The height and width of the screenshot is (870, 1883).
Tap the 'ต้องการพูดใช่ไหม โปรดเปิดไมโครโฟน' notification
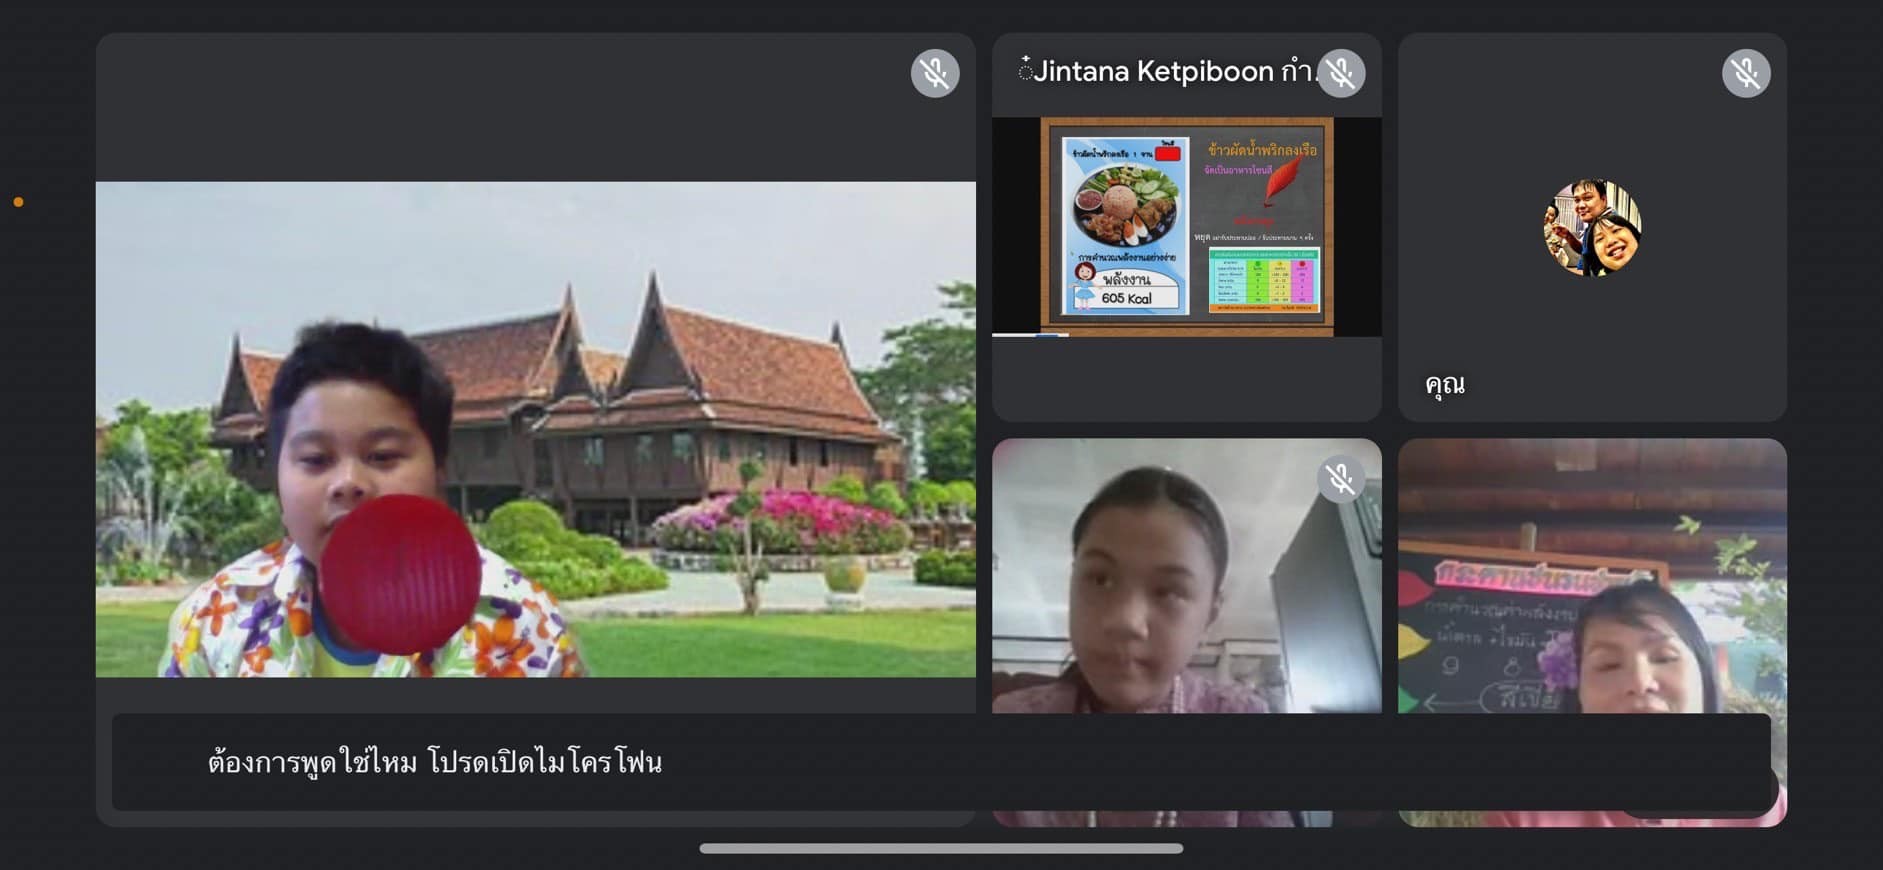941,762
